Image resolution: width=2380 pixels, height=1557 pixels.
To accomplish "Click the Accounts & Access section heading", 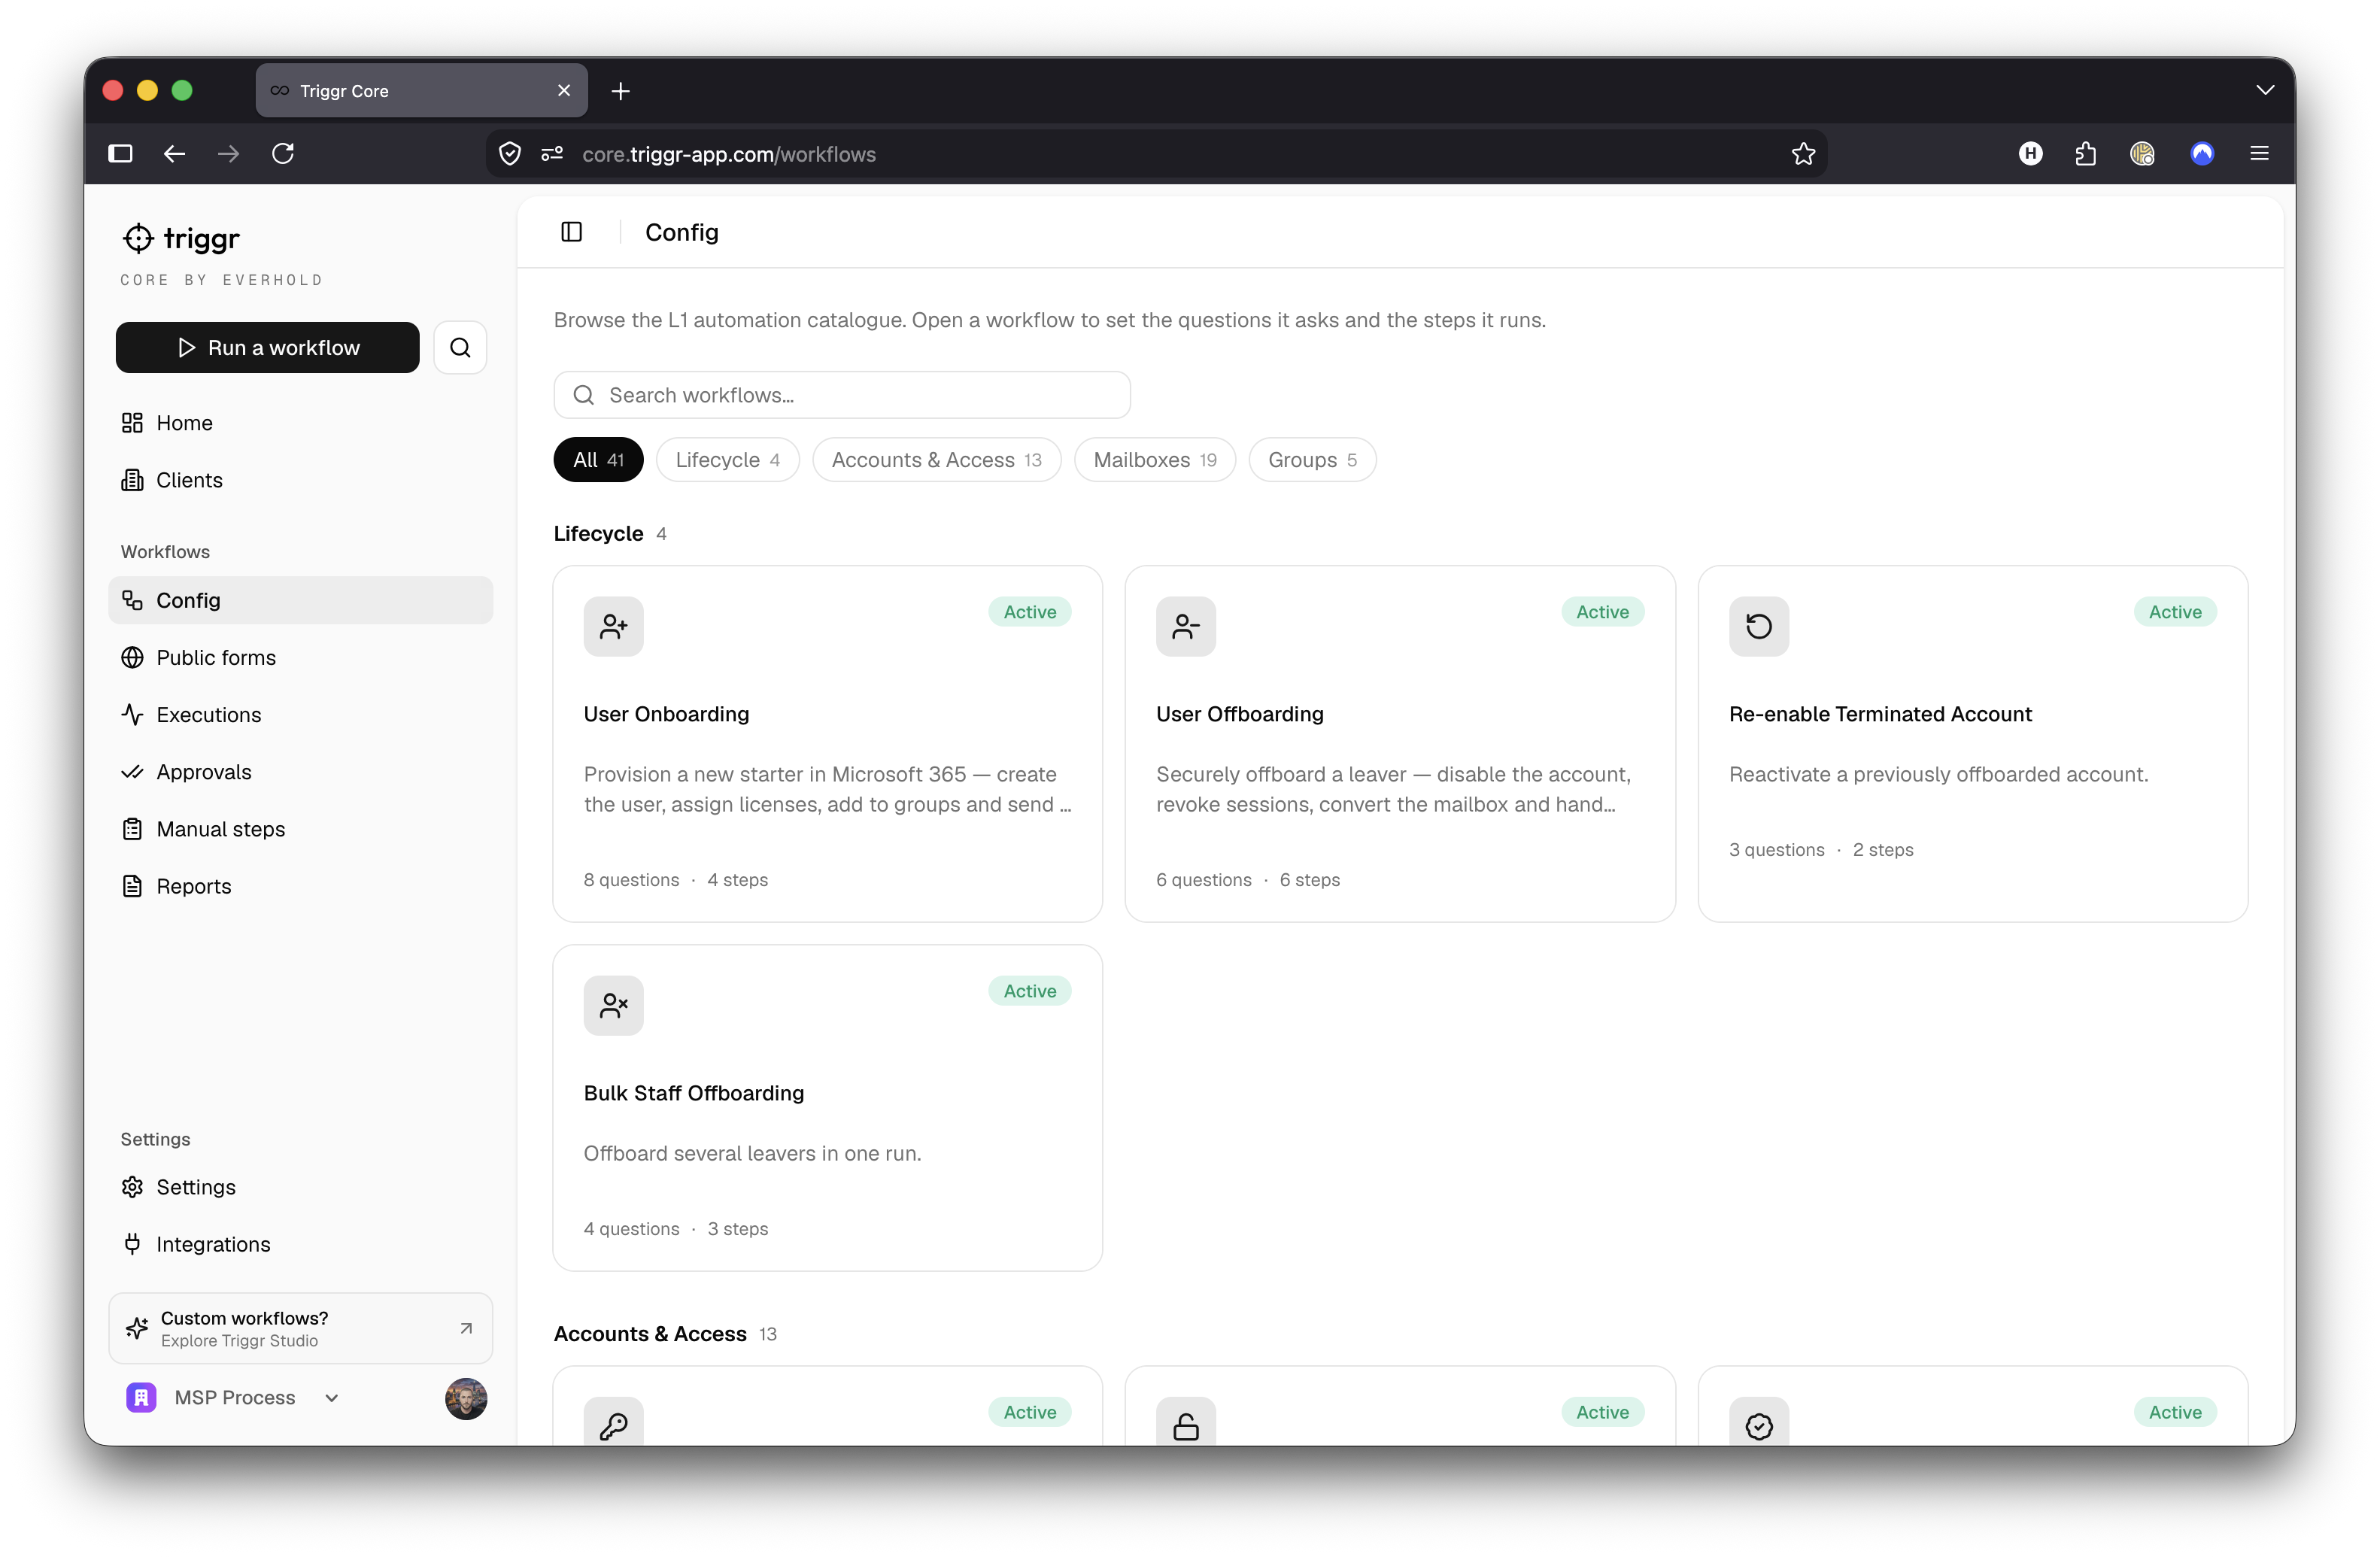I will (x=650, y=1334).
